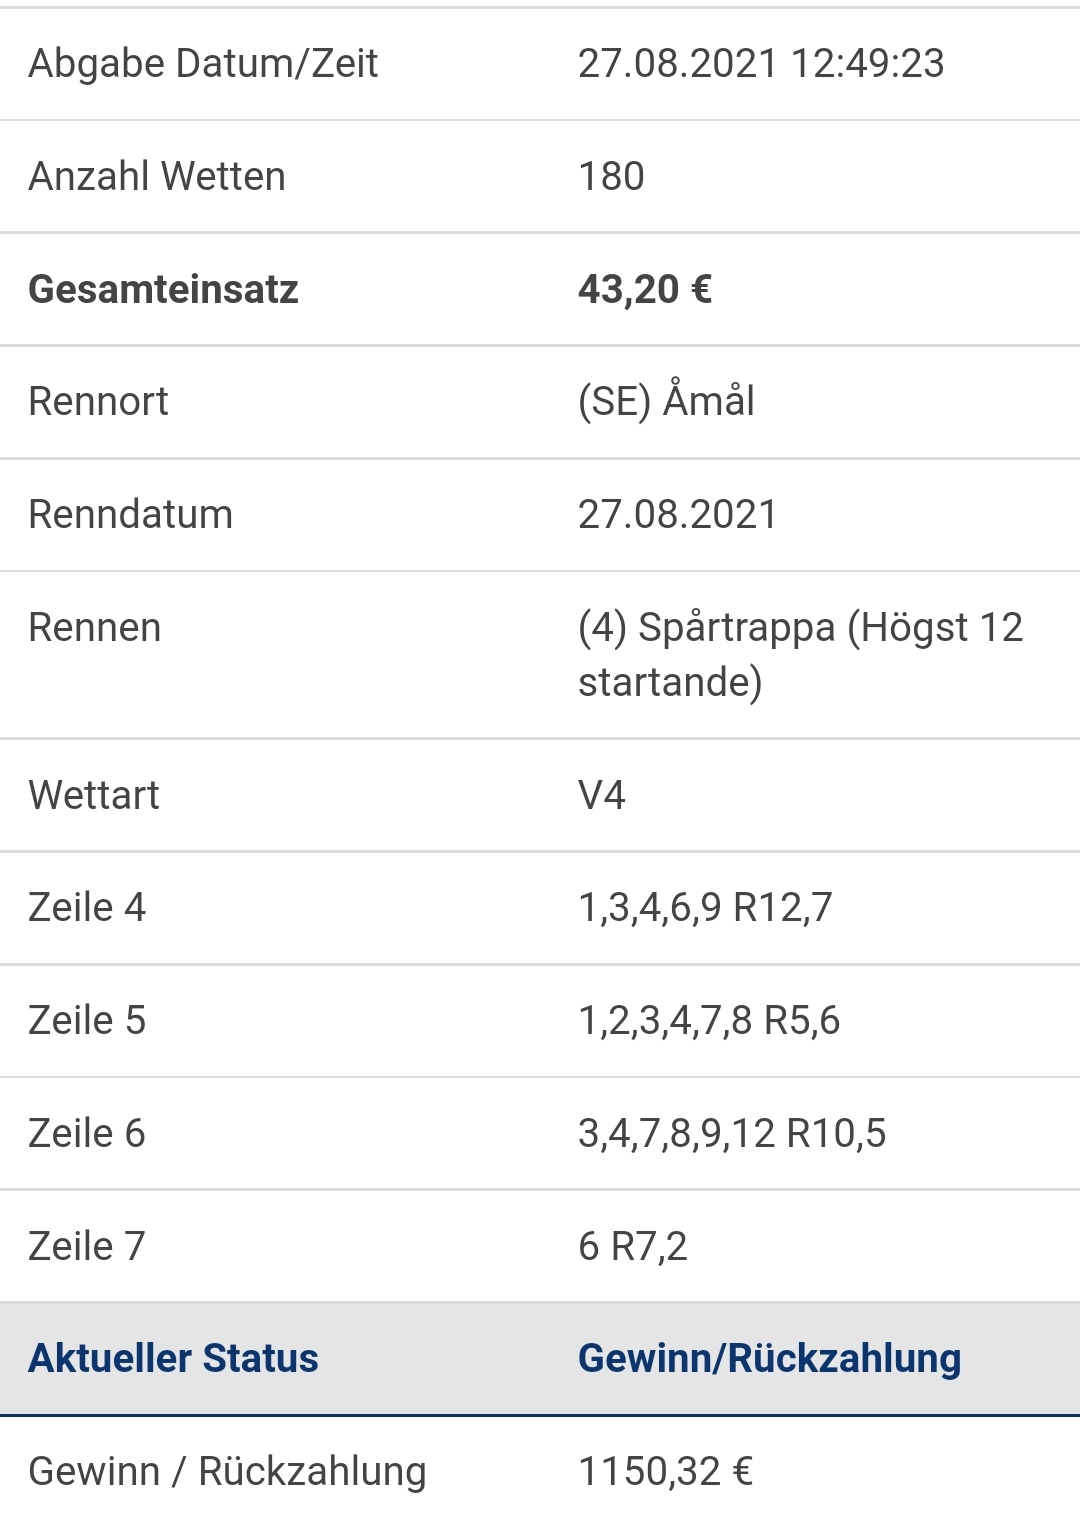Tap the payout amount 1150,32 €
This screenshot has height=1520, width=1080.
[x=665, y=1472]
